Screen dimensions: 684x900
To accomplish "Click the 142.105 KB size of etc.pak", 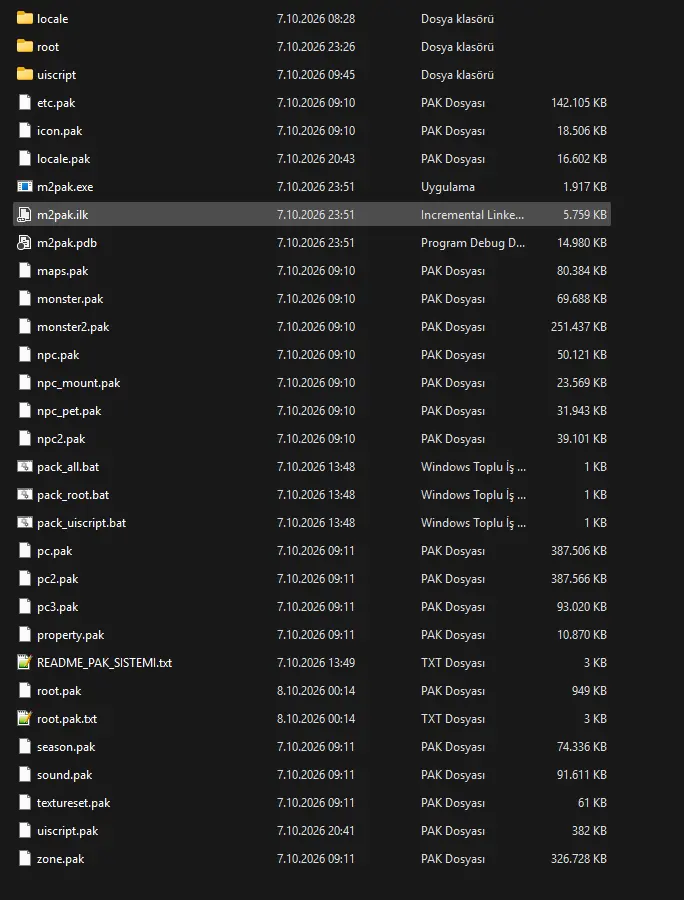I will tap(579, 103).
